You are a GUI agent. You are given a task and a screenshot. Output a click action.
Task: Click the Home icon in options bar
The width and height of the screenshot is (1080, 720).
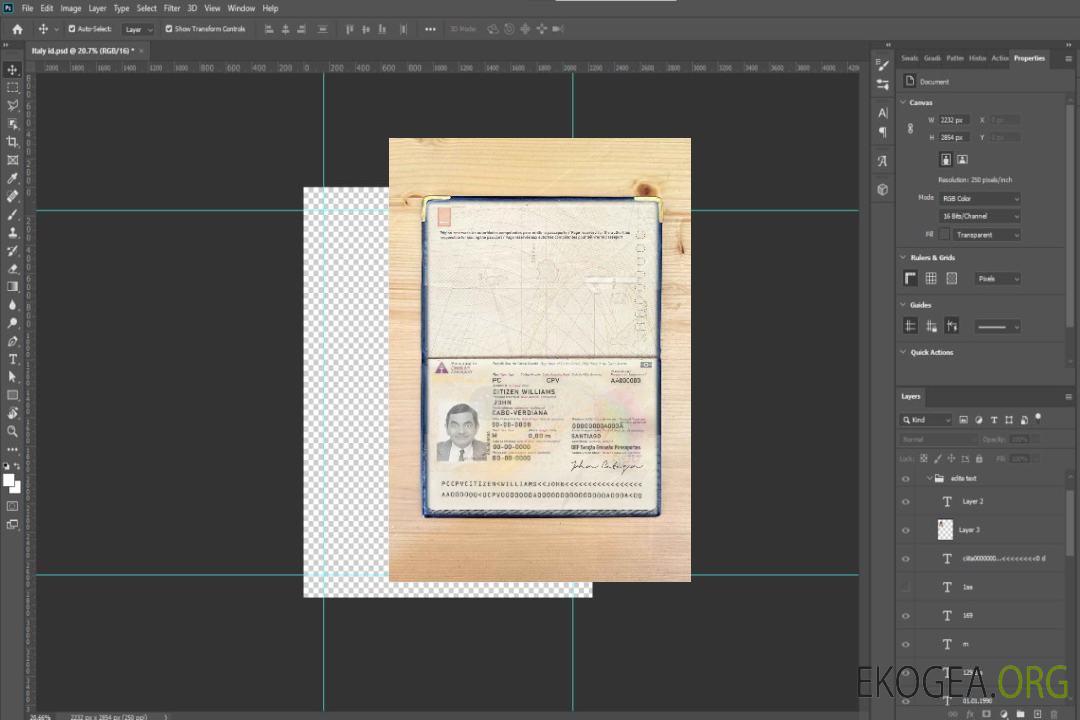tap(17, 29)
